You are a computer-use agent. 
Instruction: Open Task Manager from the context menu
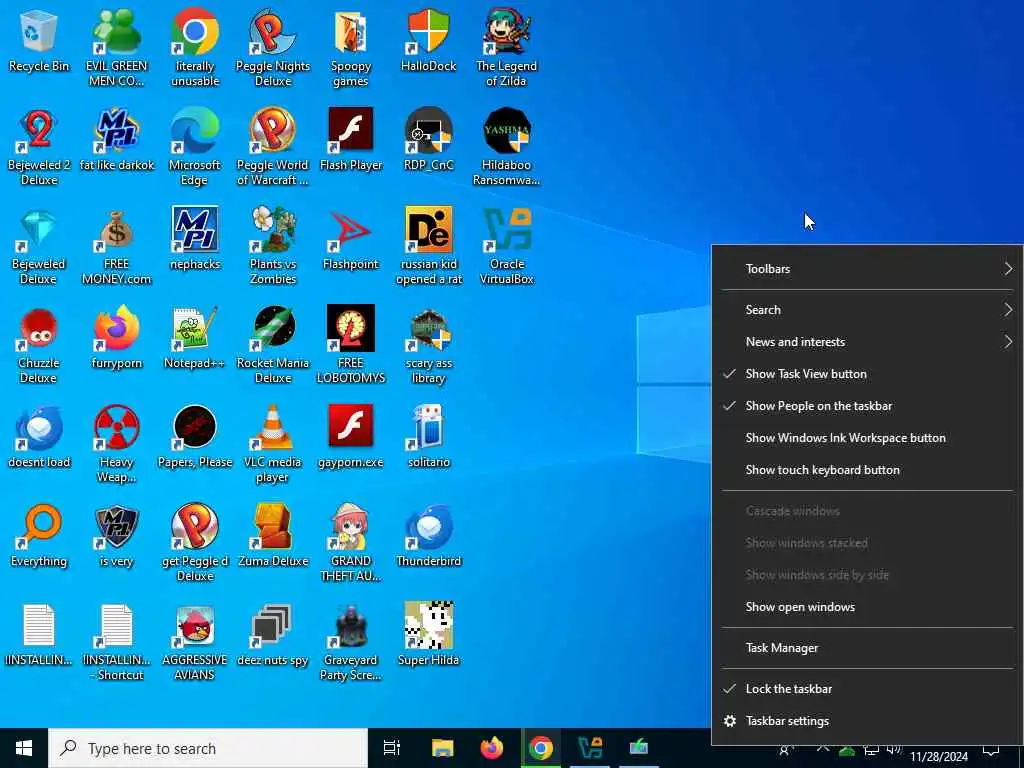click(x=867, y=648)
